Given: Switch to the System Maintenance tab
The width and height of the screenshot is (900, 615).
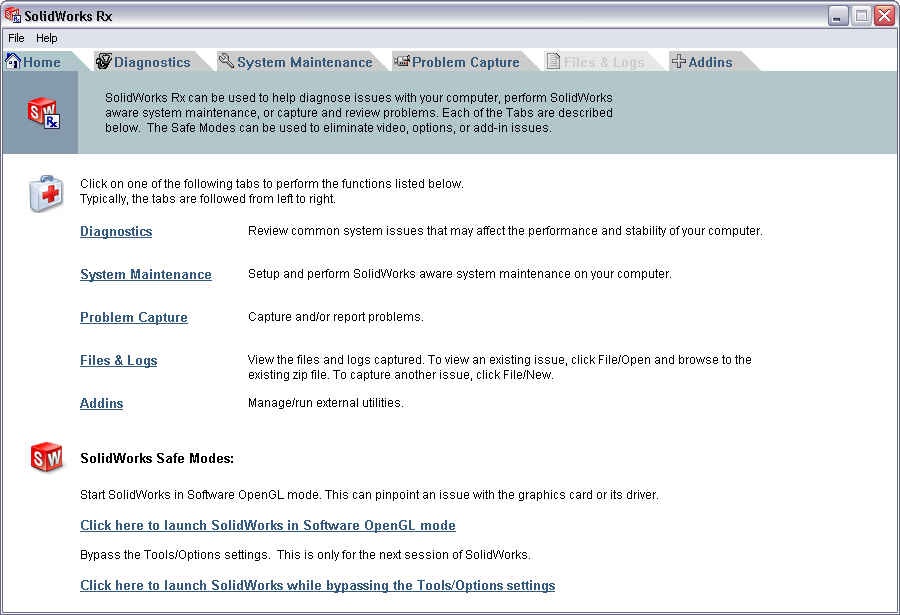Looking at the screenshot, I should coord(305,62).
